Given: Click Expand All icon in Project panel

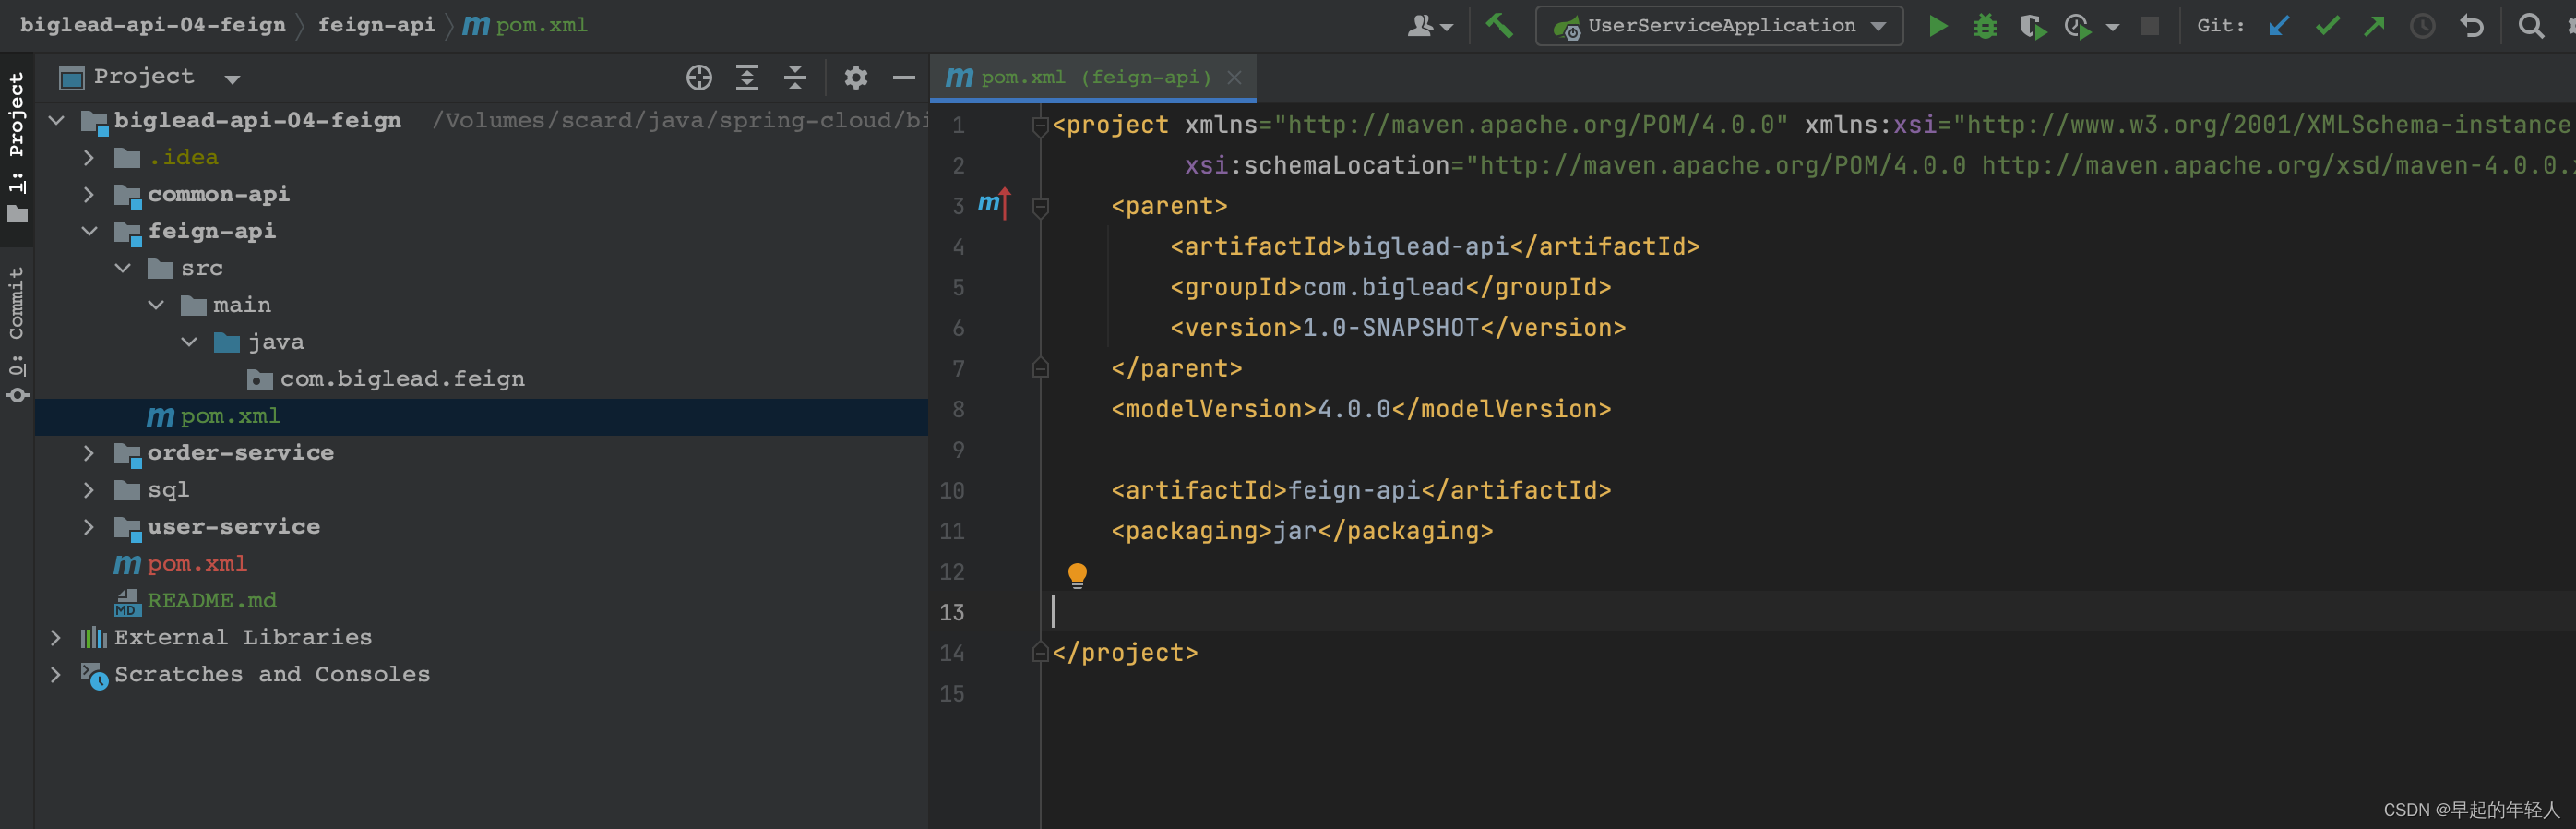Looking at the screenshot, I should click(x=747, y=78).
